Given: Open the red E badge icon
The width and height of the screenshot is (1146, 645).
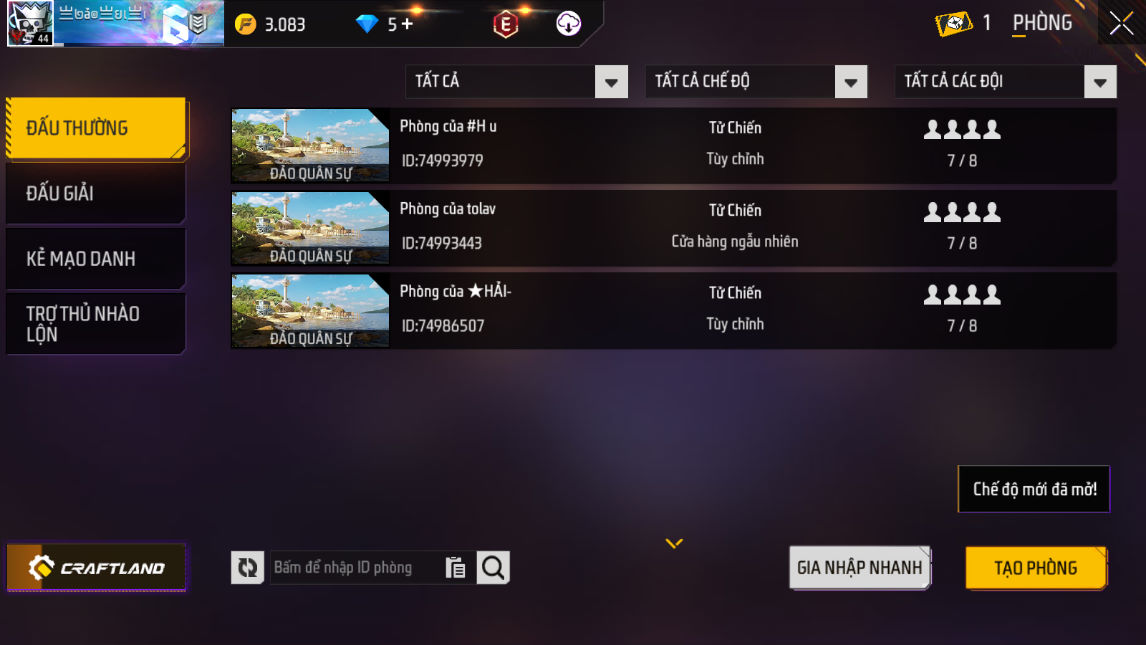Looking at the screenshot, I should tap(506, 24).
